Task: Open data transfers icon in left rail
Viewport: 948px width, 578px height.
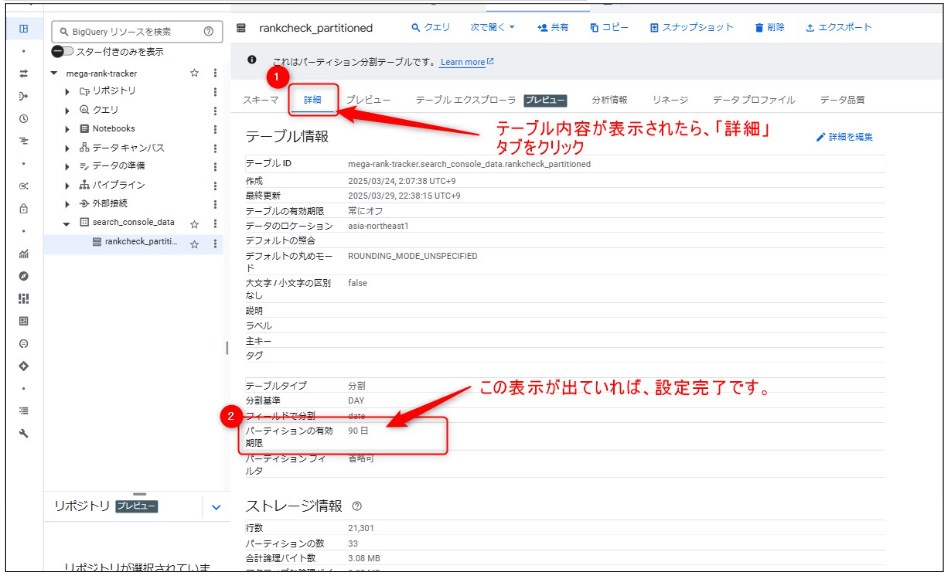Action: [24, 74]
